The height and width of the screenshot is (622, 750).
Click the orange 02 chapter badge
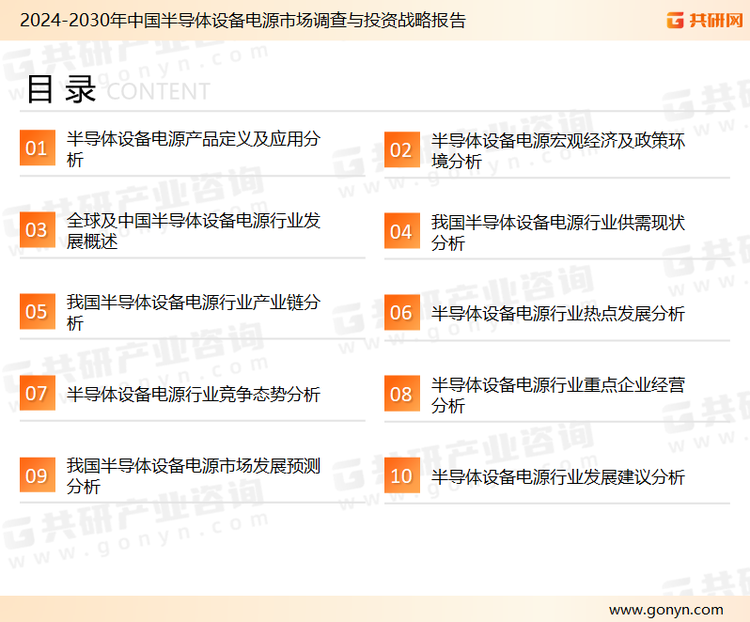pyautogui.click(x=402, y=150)
